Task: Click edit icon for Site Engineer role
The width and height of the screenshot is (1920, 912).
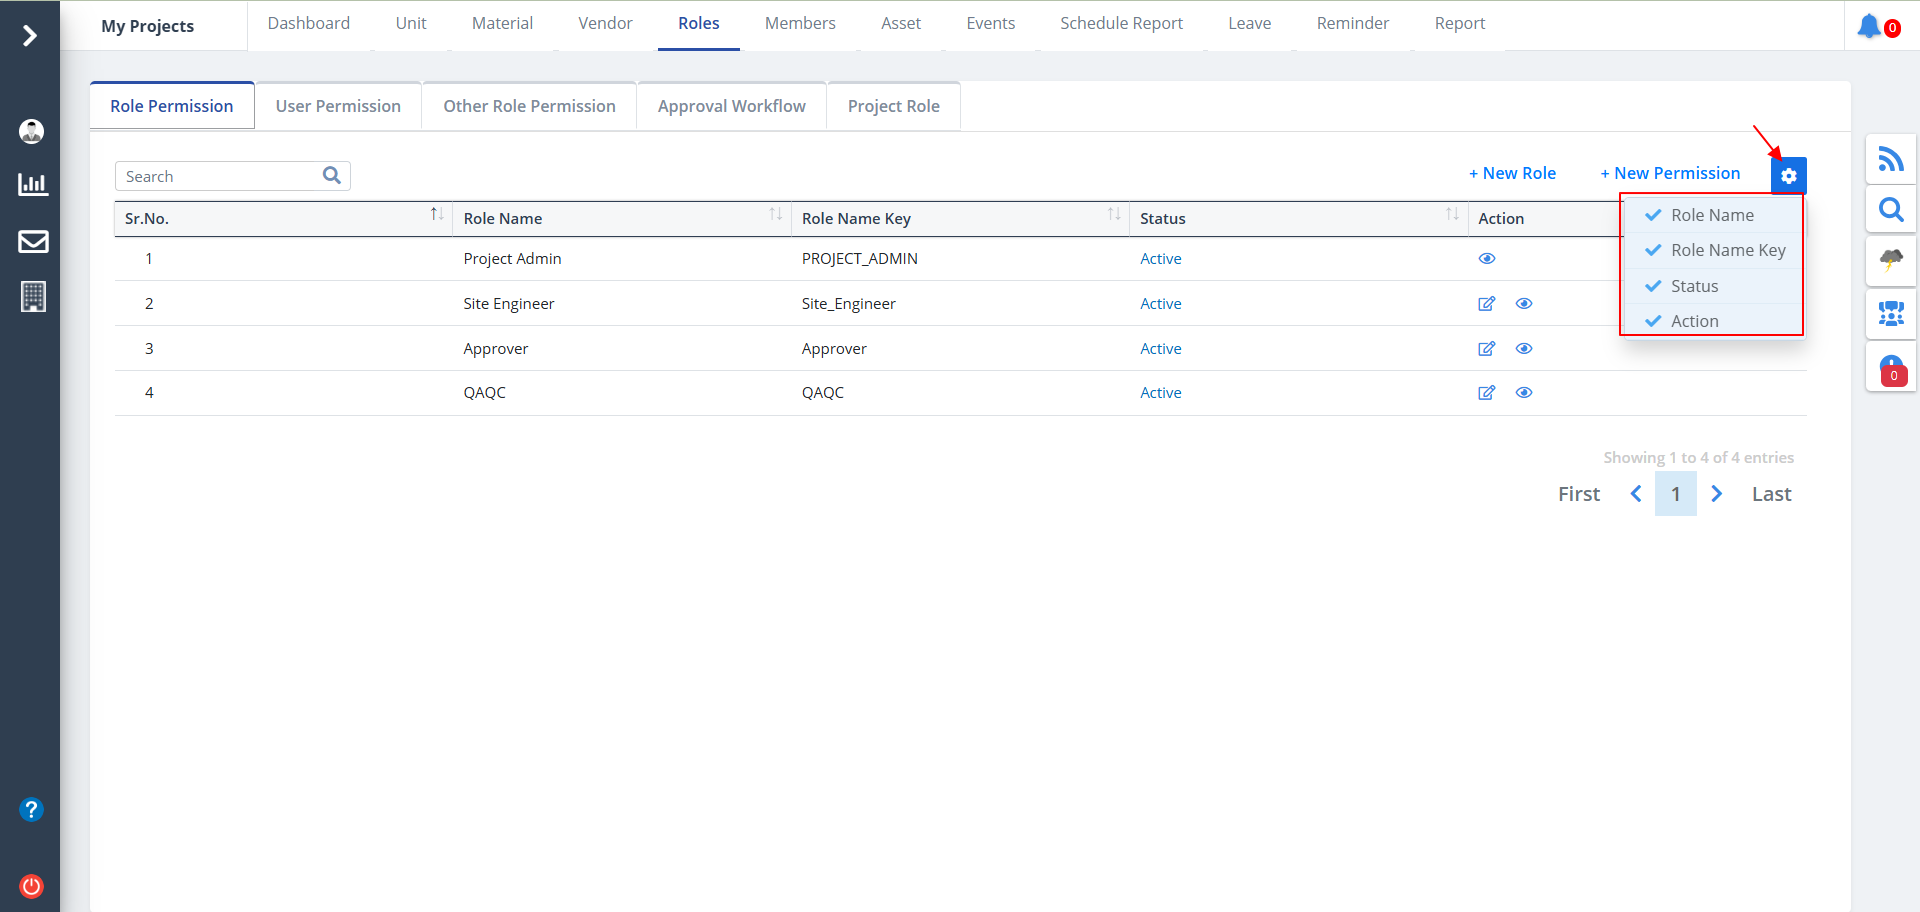Action: tap(1486, 304)
